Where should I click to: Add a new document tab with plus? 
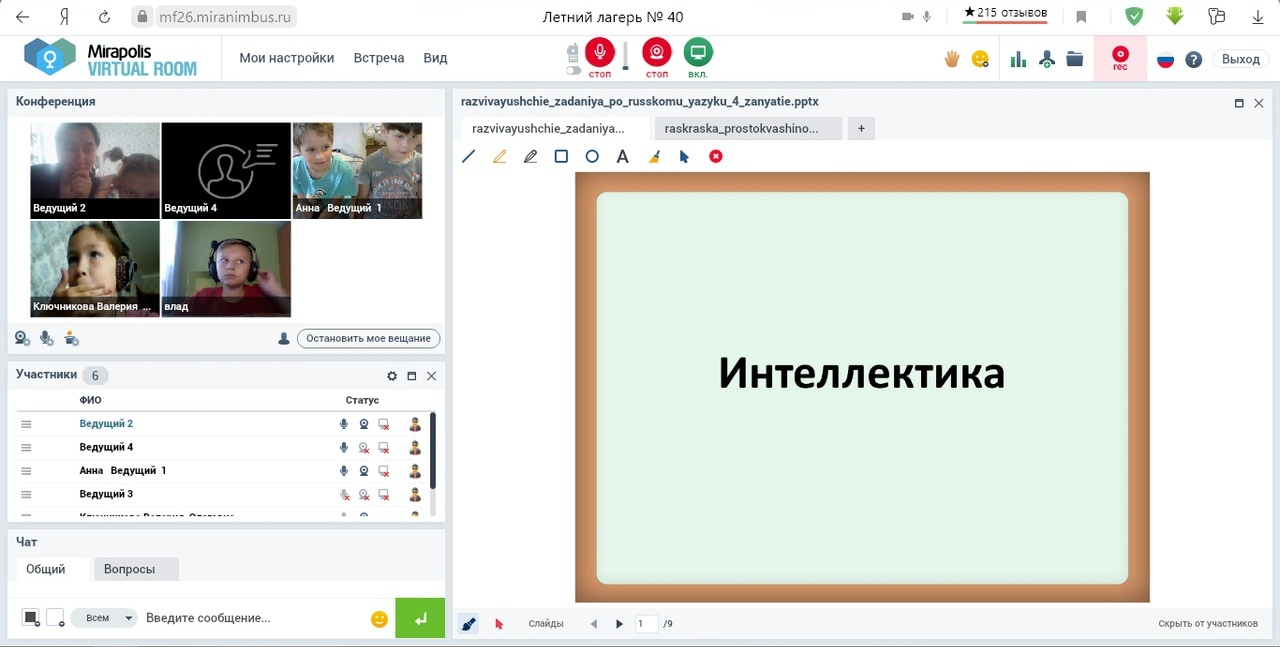coord(861,128)
